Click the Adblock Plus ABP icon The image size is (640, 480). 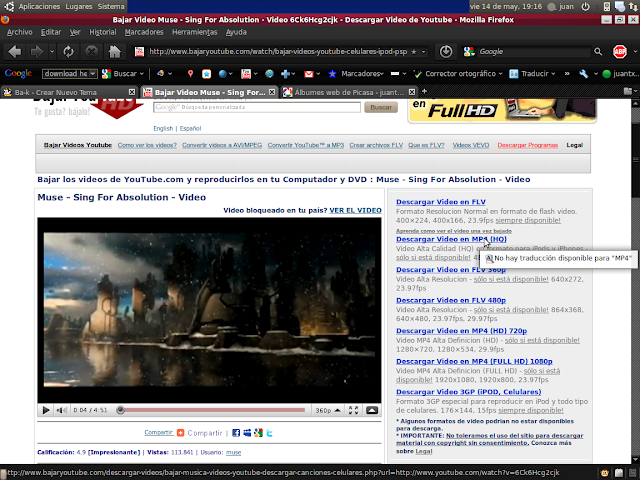[620, 51]
